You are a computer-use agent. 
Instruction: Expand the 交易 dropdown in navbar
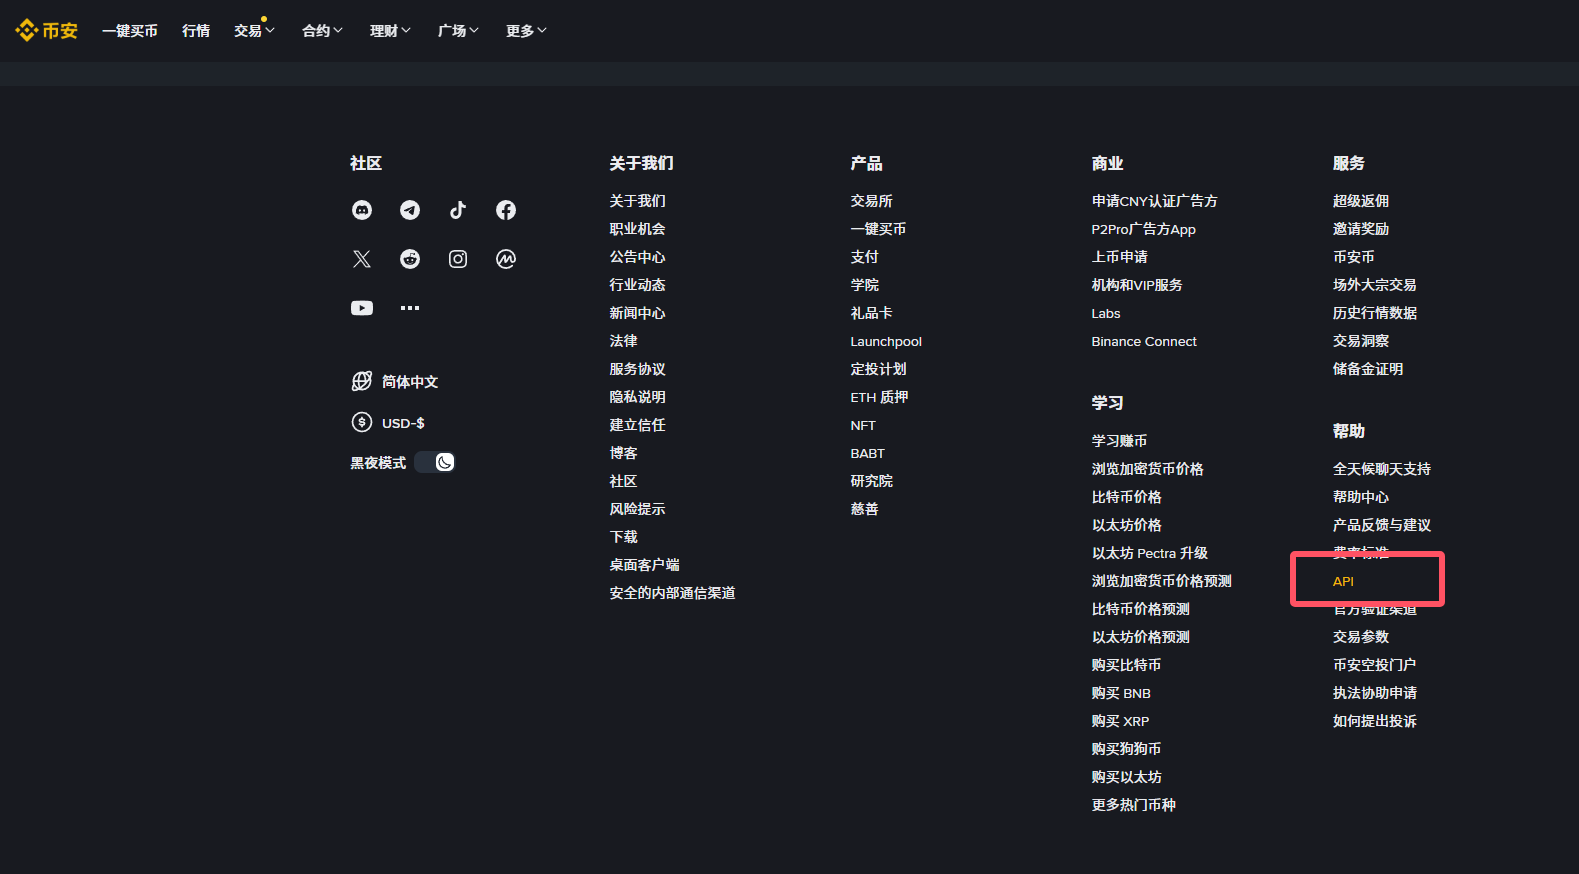tap(254, 31)
